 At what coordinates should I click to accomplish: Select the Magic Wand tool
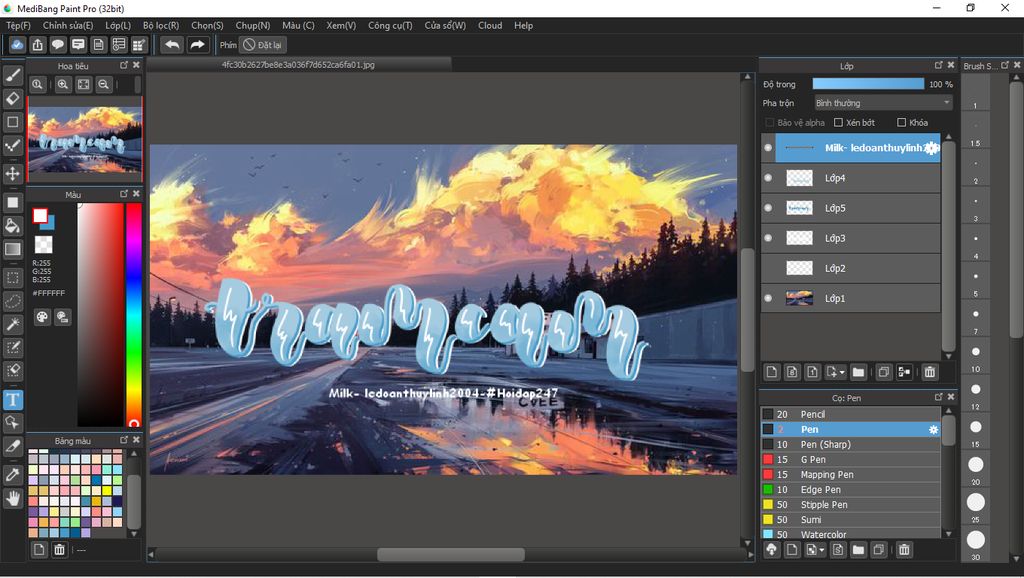pos(12,324)
